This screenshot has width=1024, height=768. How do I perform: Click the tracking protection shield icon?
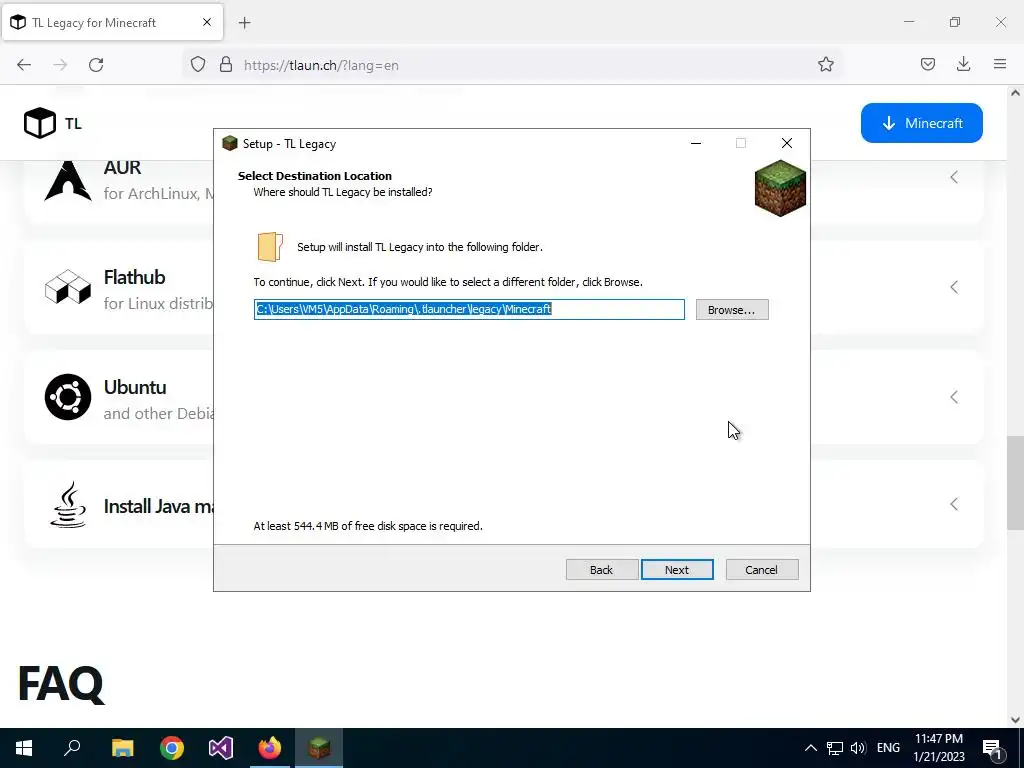pos(198,65)
